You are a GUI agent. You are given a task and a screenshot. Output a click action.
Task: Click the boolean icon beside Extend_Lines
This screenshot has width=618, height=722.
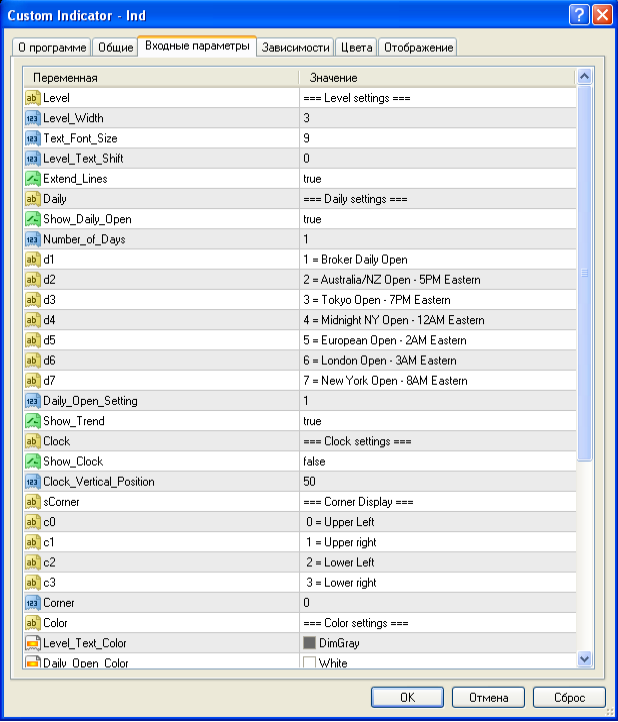[x=32, y=179]
